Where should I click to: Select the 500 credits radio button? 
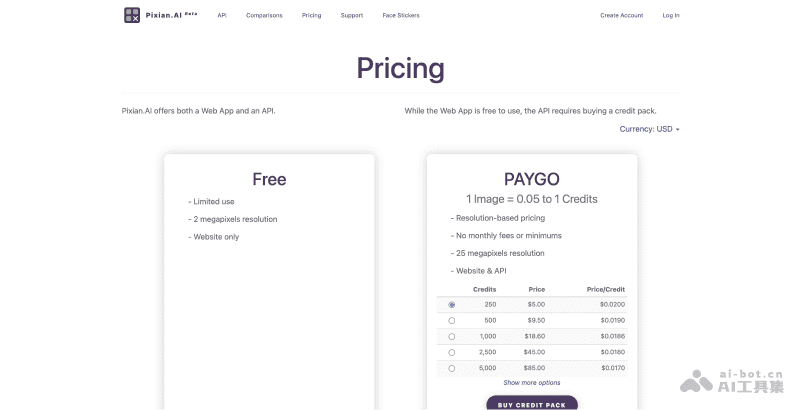coord(452,320)
